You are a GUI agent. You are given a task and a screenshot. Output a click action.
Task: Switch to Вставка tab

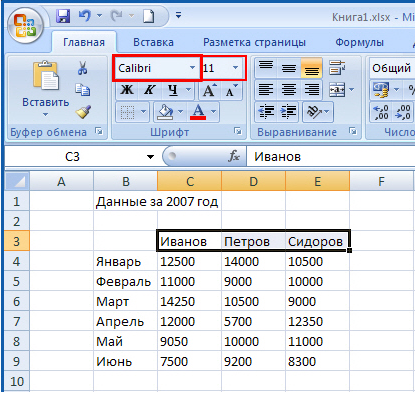coord(153,42)
